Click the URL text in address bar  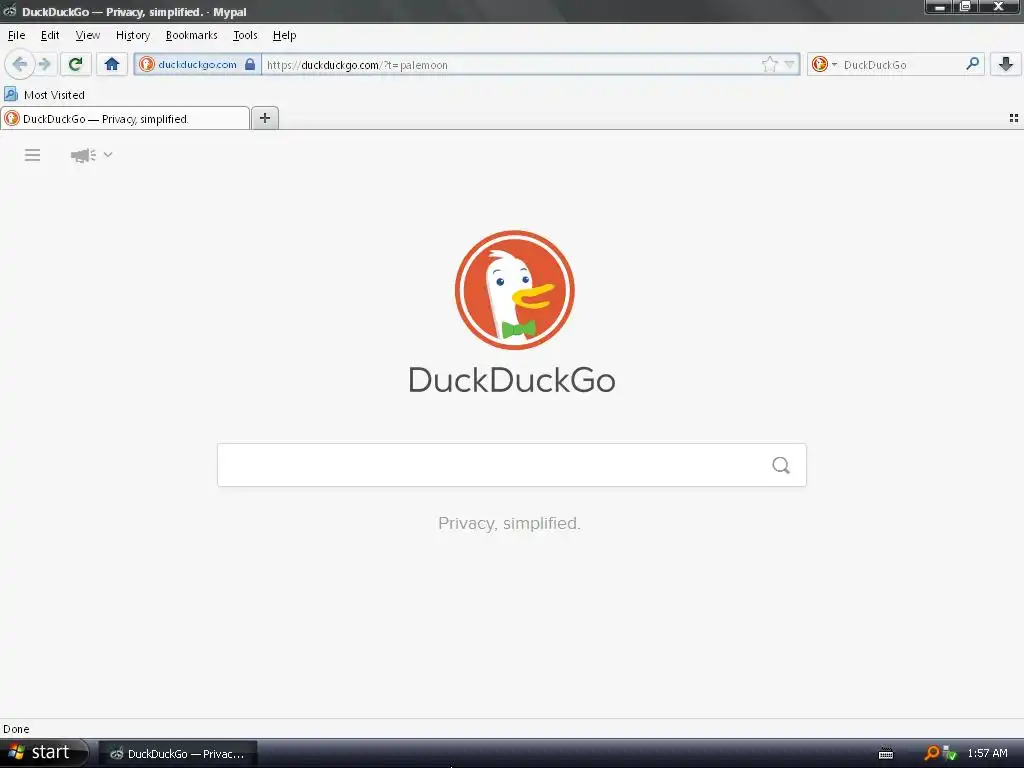tap(357, 65)
